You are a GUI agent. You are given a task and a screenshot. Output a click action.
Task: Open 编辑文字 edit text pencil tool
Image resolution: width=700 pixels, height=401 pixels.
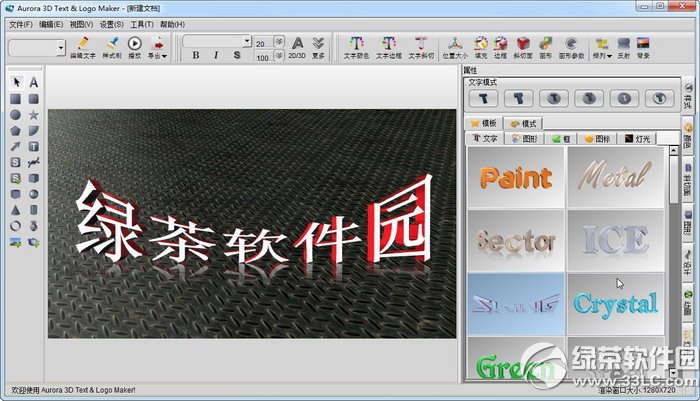coord(83,47)
